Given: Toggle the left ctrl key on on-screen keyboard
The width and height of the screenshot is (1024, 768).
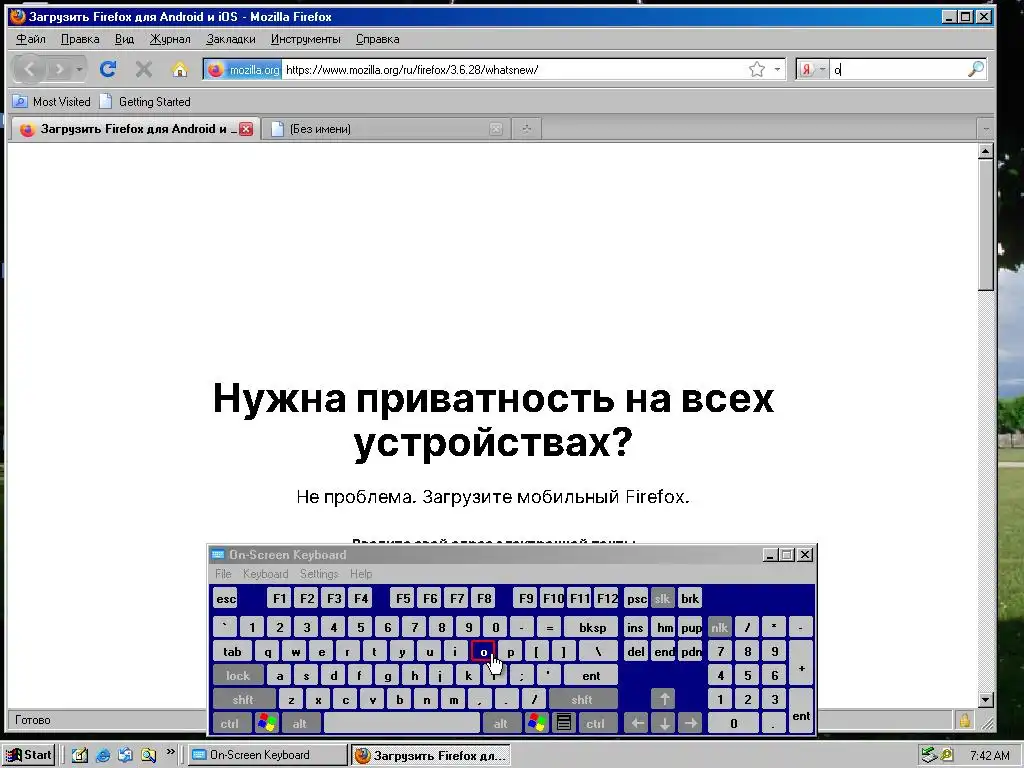Looking at the screenshot, I should point(230,724).
